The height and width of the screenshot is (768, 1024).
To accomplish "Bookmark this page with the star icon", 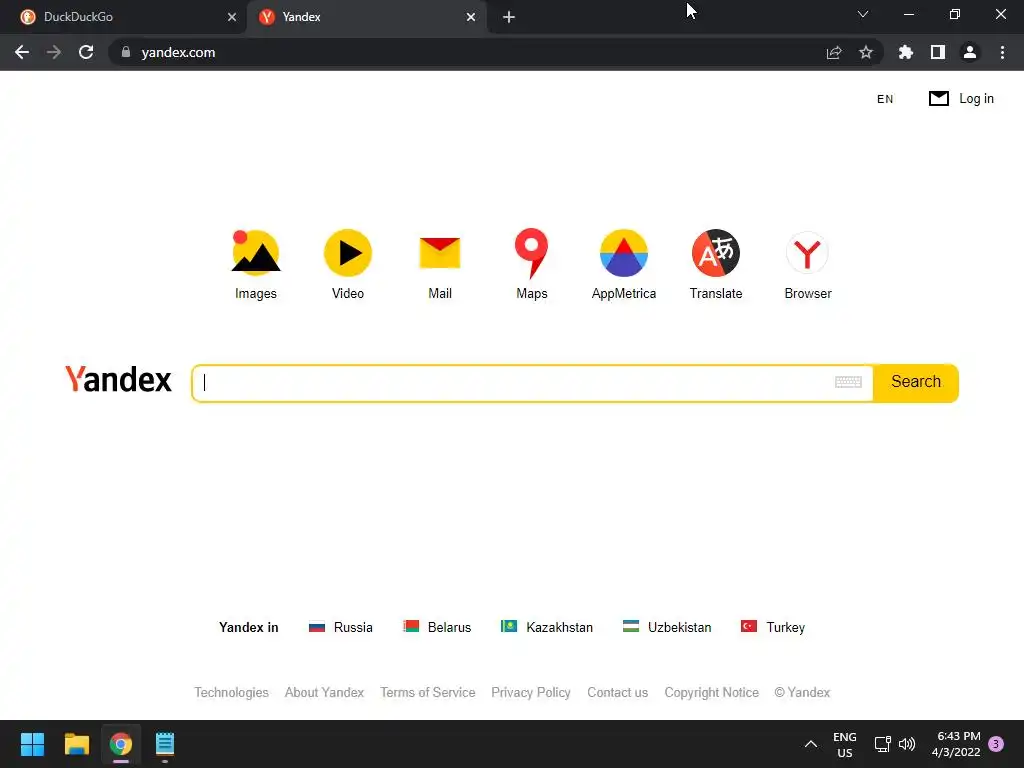I will 866,52.
